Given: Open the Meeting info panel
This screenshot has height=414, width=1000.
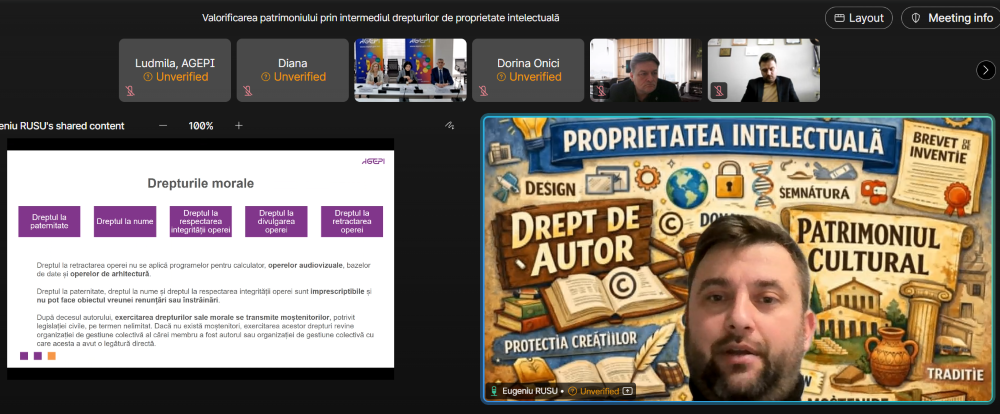Looking at the screenshot, I should pos(950,18).
